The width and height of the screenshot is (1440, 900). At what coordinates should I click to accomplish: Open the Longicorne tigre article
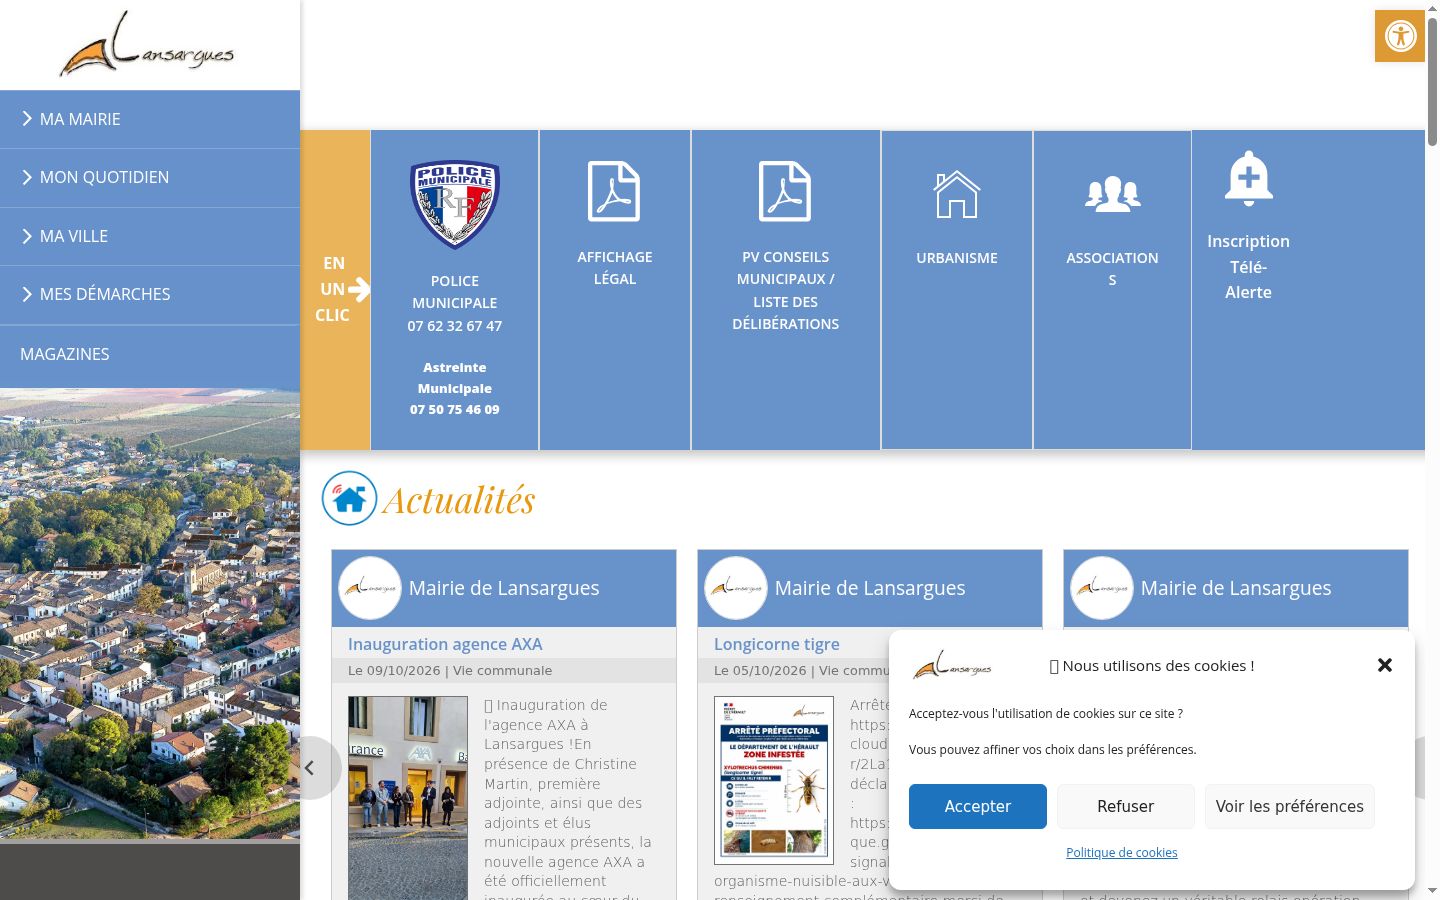point(777,644)
